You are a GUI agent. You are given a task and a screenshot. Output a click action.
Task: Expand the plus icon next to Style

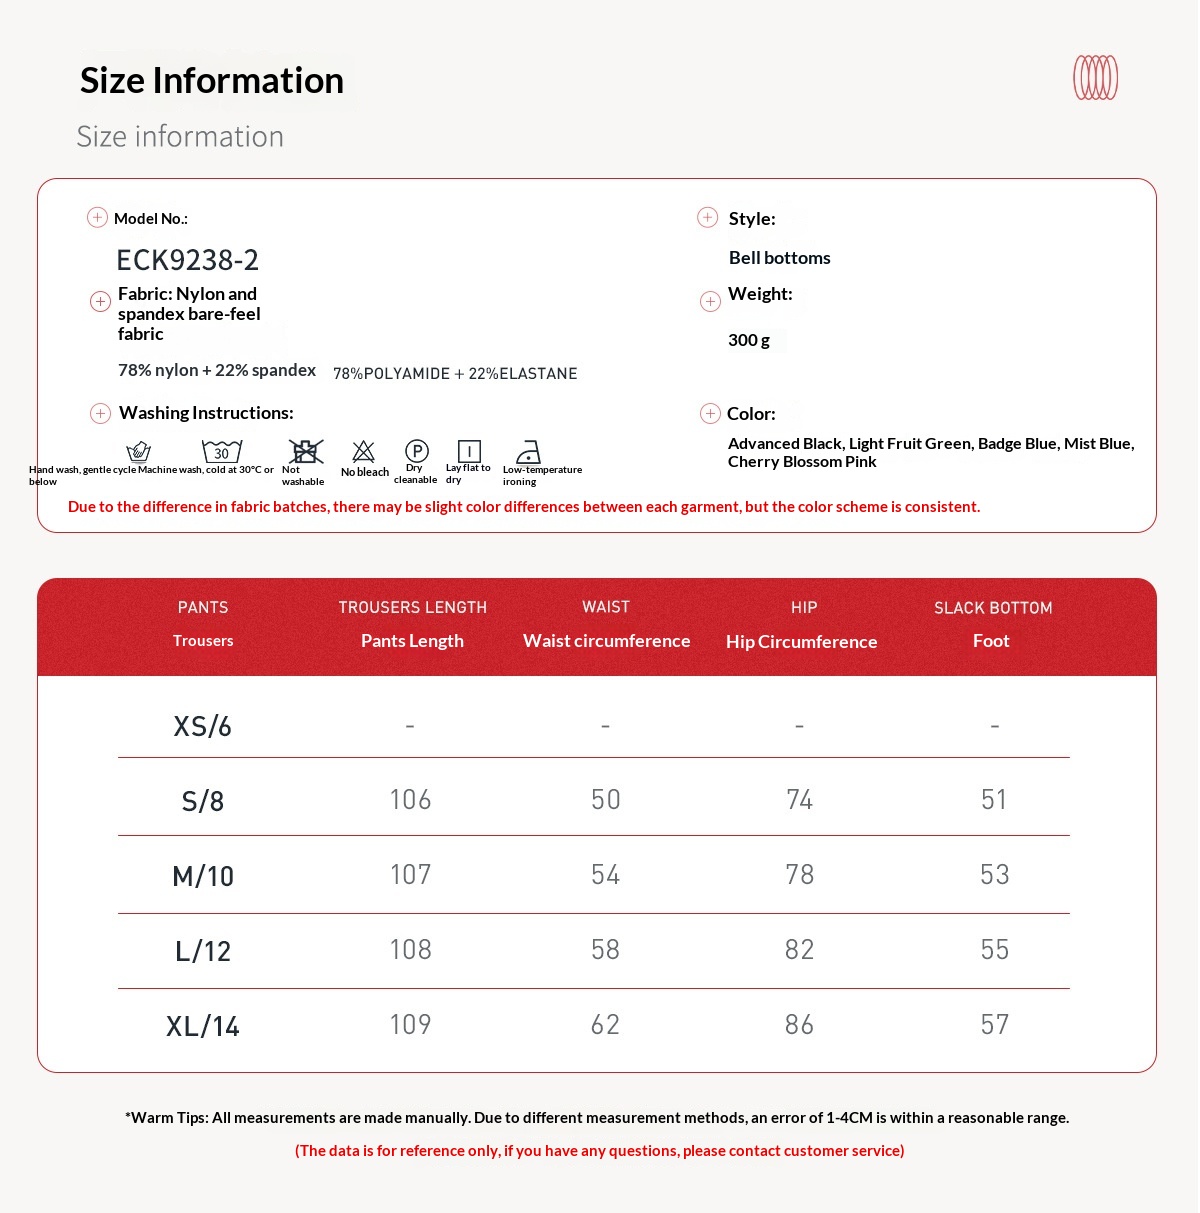click(x=708, y=218)
